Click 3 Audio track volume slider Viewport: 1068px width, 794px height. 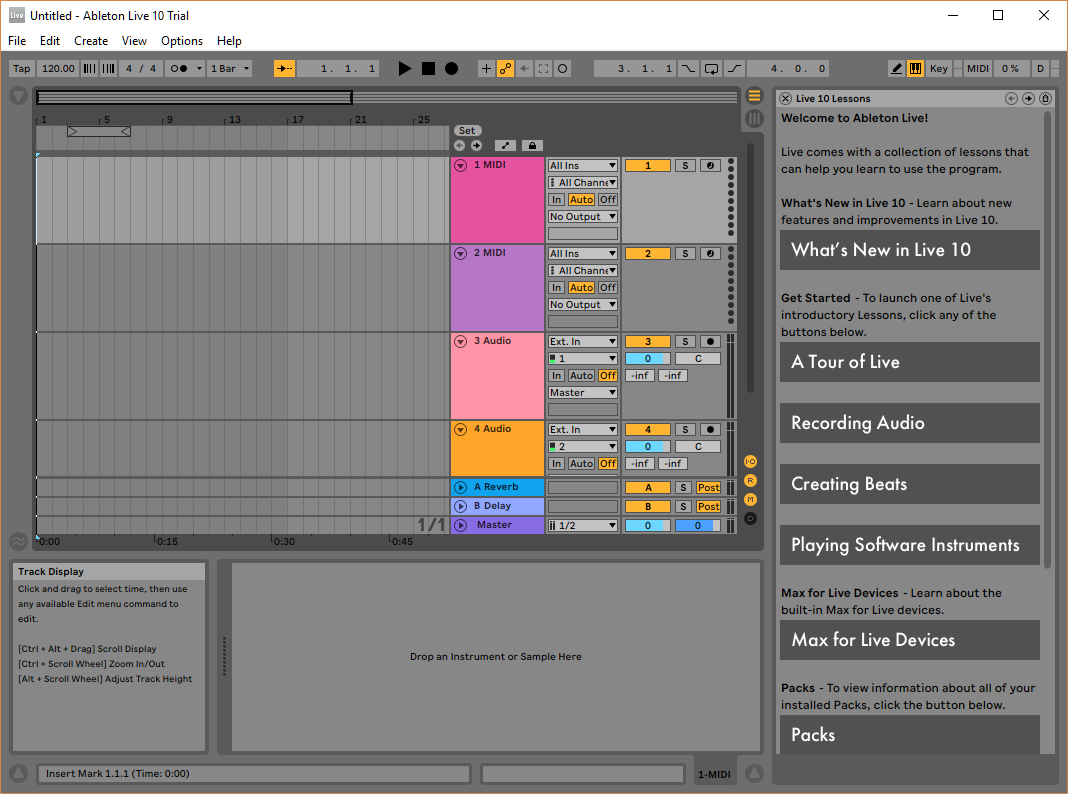click(x=648, y=359)
